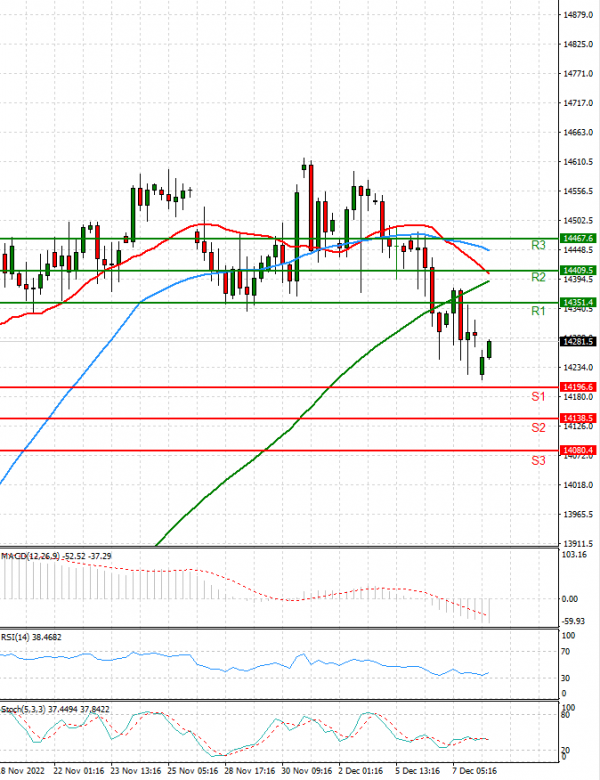Click the 14879.0 price axis value
The image size is (600, 780).
578,15
